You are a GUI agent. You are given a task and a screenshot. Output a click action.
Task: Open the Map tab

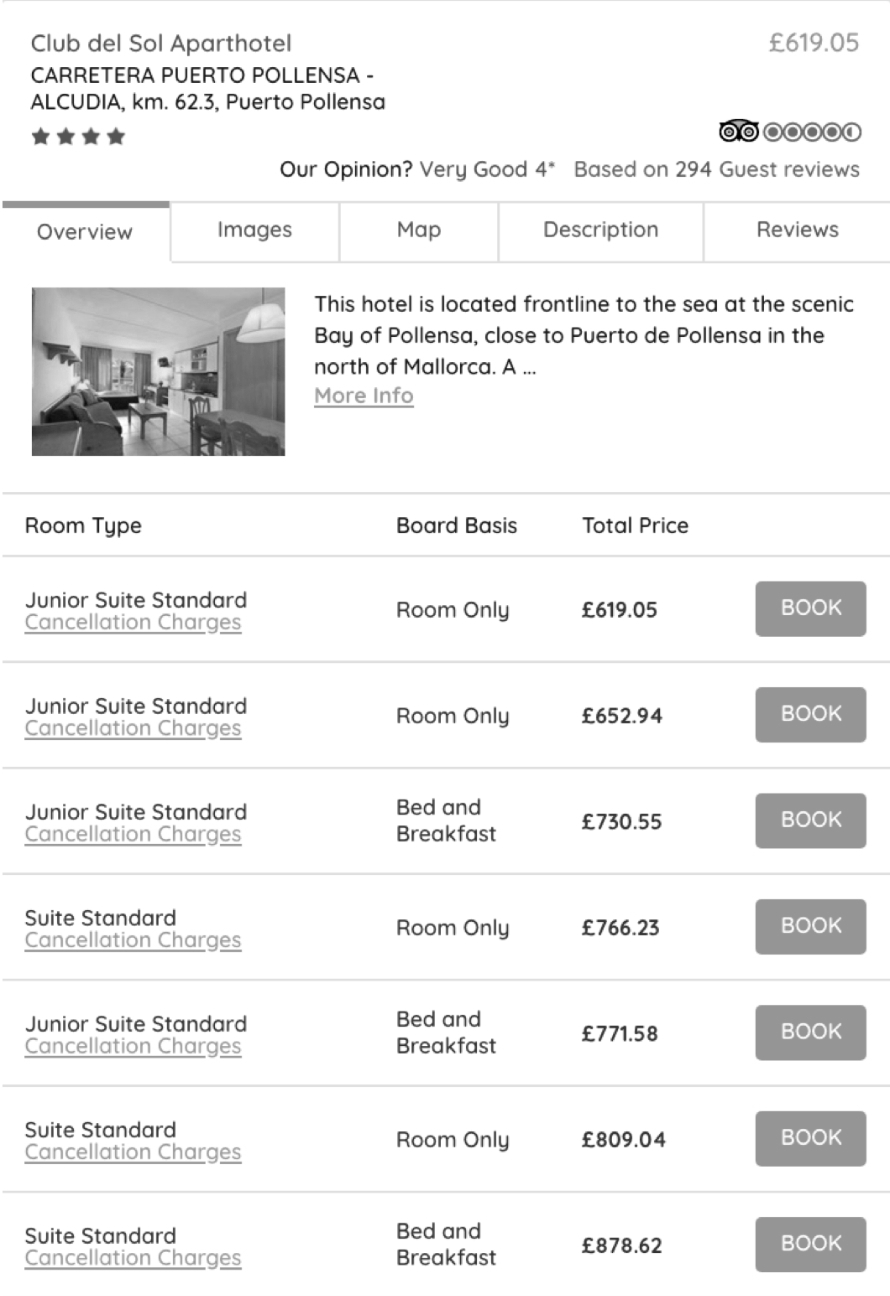pos(418,230)
